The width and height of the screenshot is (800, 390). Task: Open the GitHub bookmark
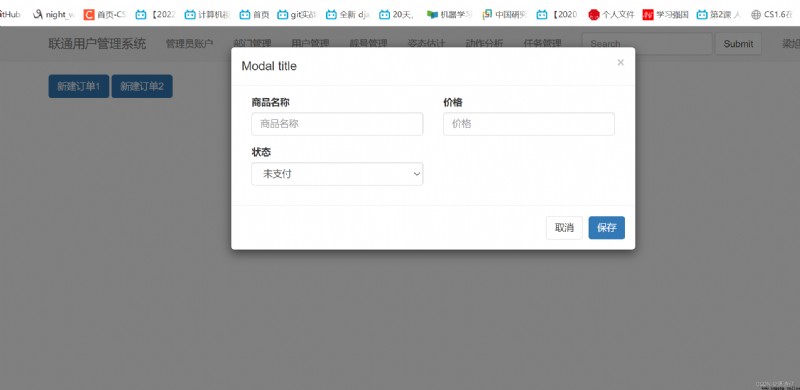10,14
